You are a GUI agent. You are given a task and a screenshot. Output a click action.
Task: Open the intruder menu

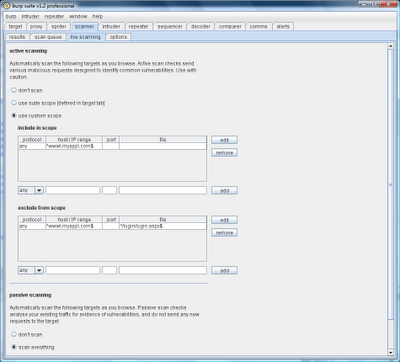[30, 16]
